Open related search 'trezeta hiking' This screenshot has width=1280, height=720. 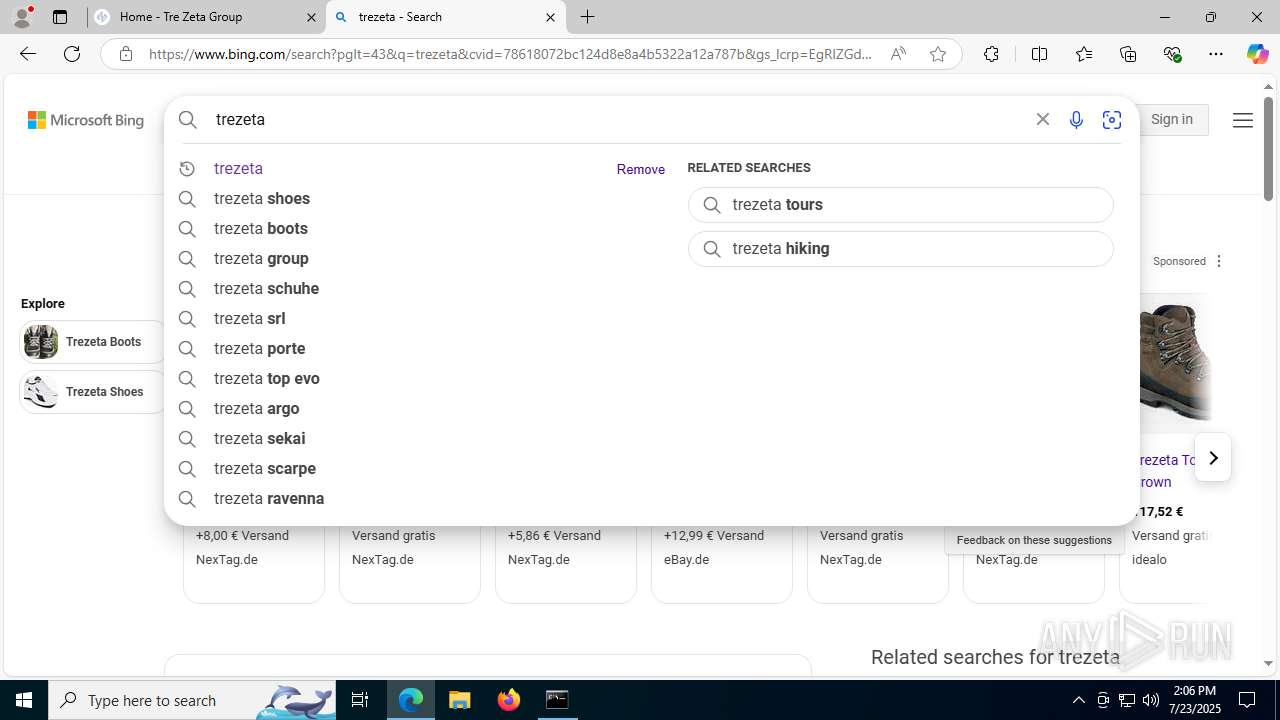point(900,249)
